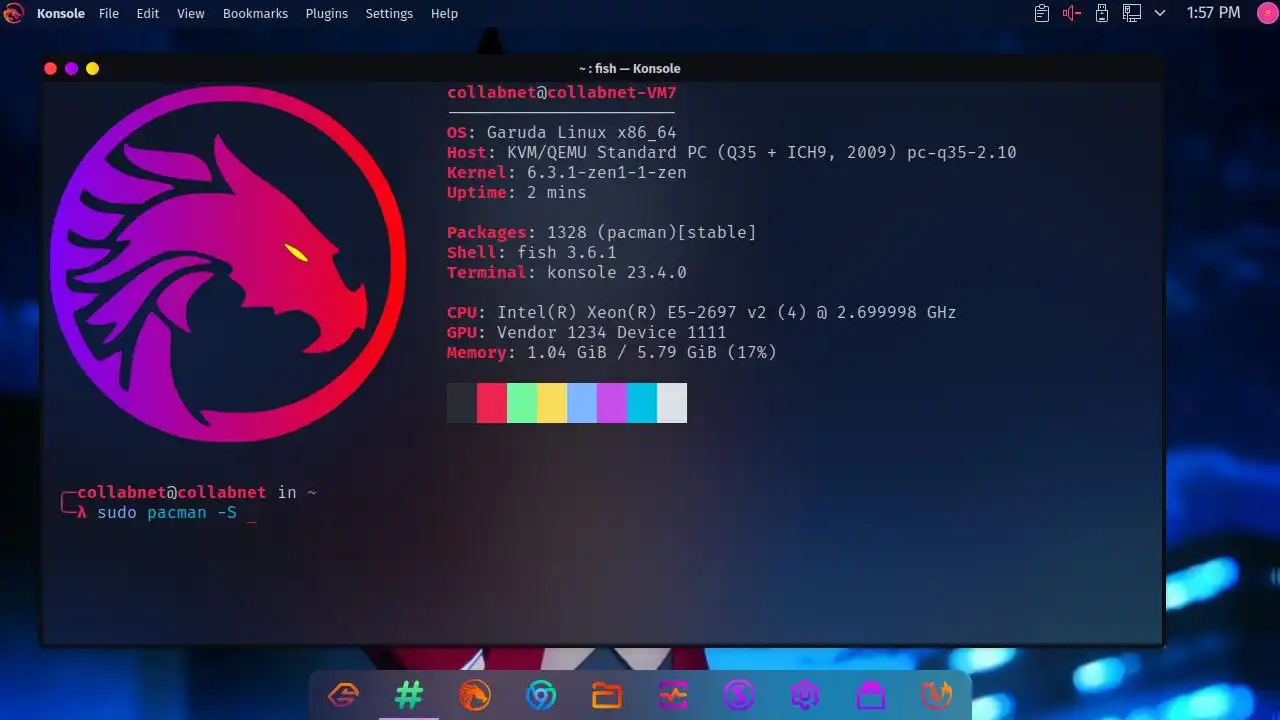Click the 'CPU: Intel(R) Xeon(R) E5-2697' line
The width and height of the screenshot is (1280, 720).
[x=702, y=313]
